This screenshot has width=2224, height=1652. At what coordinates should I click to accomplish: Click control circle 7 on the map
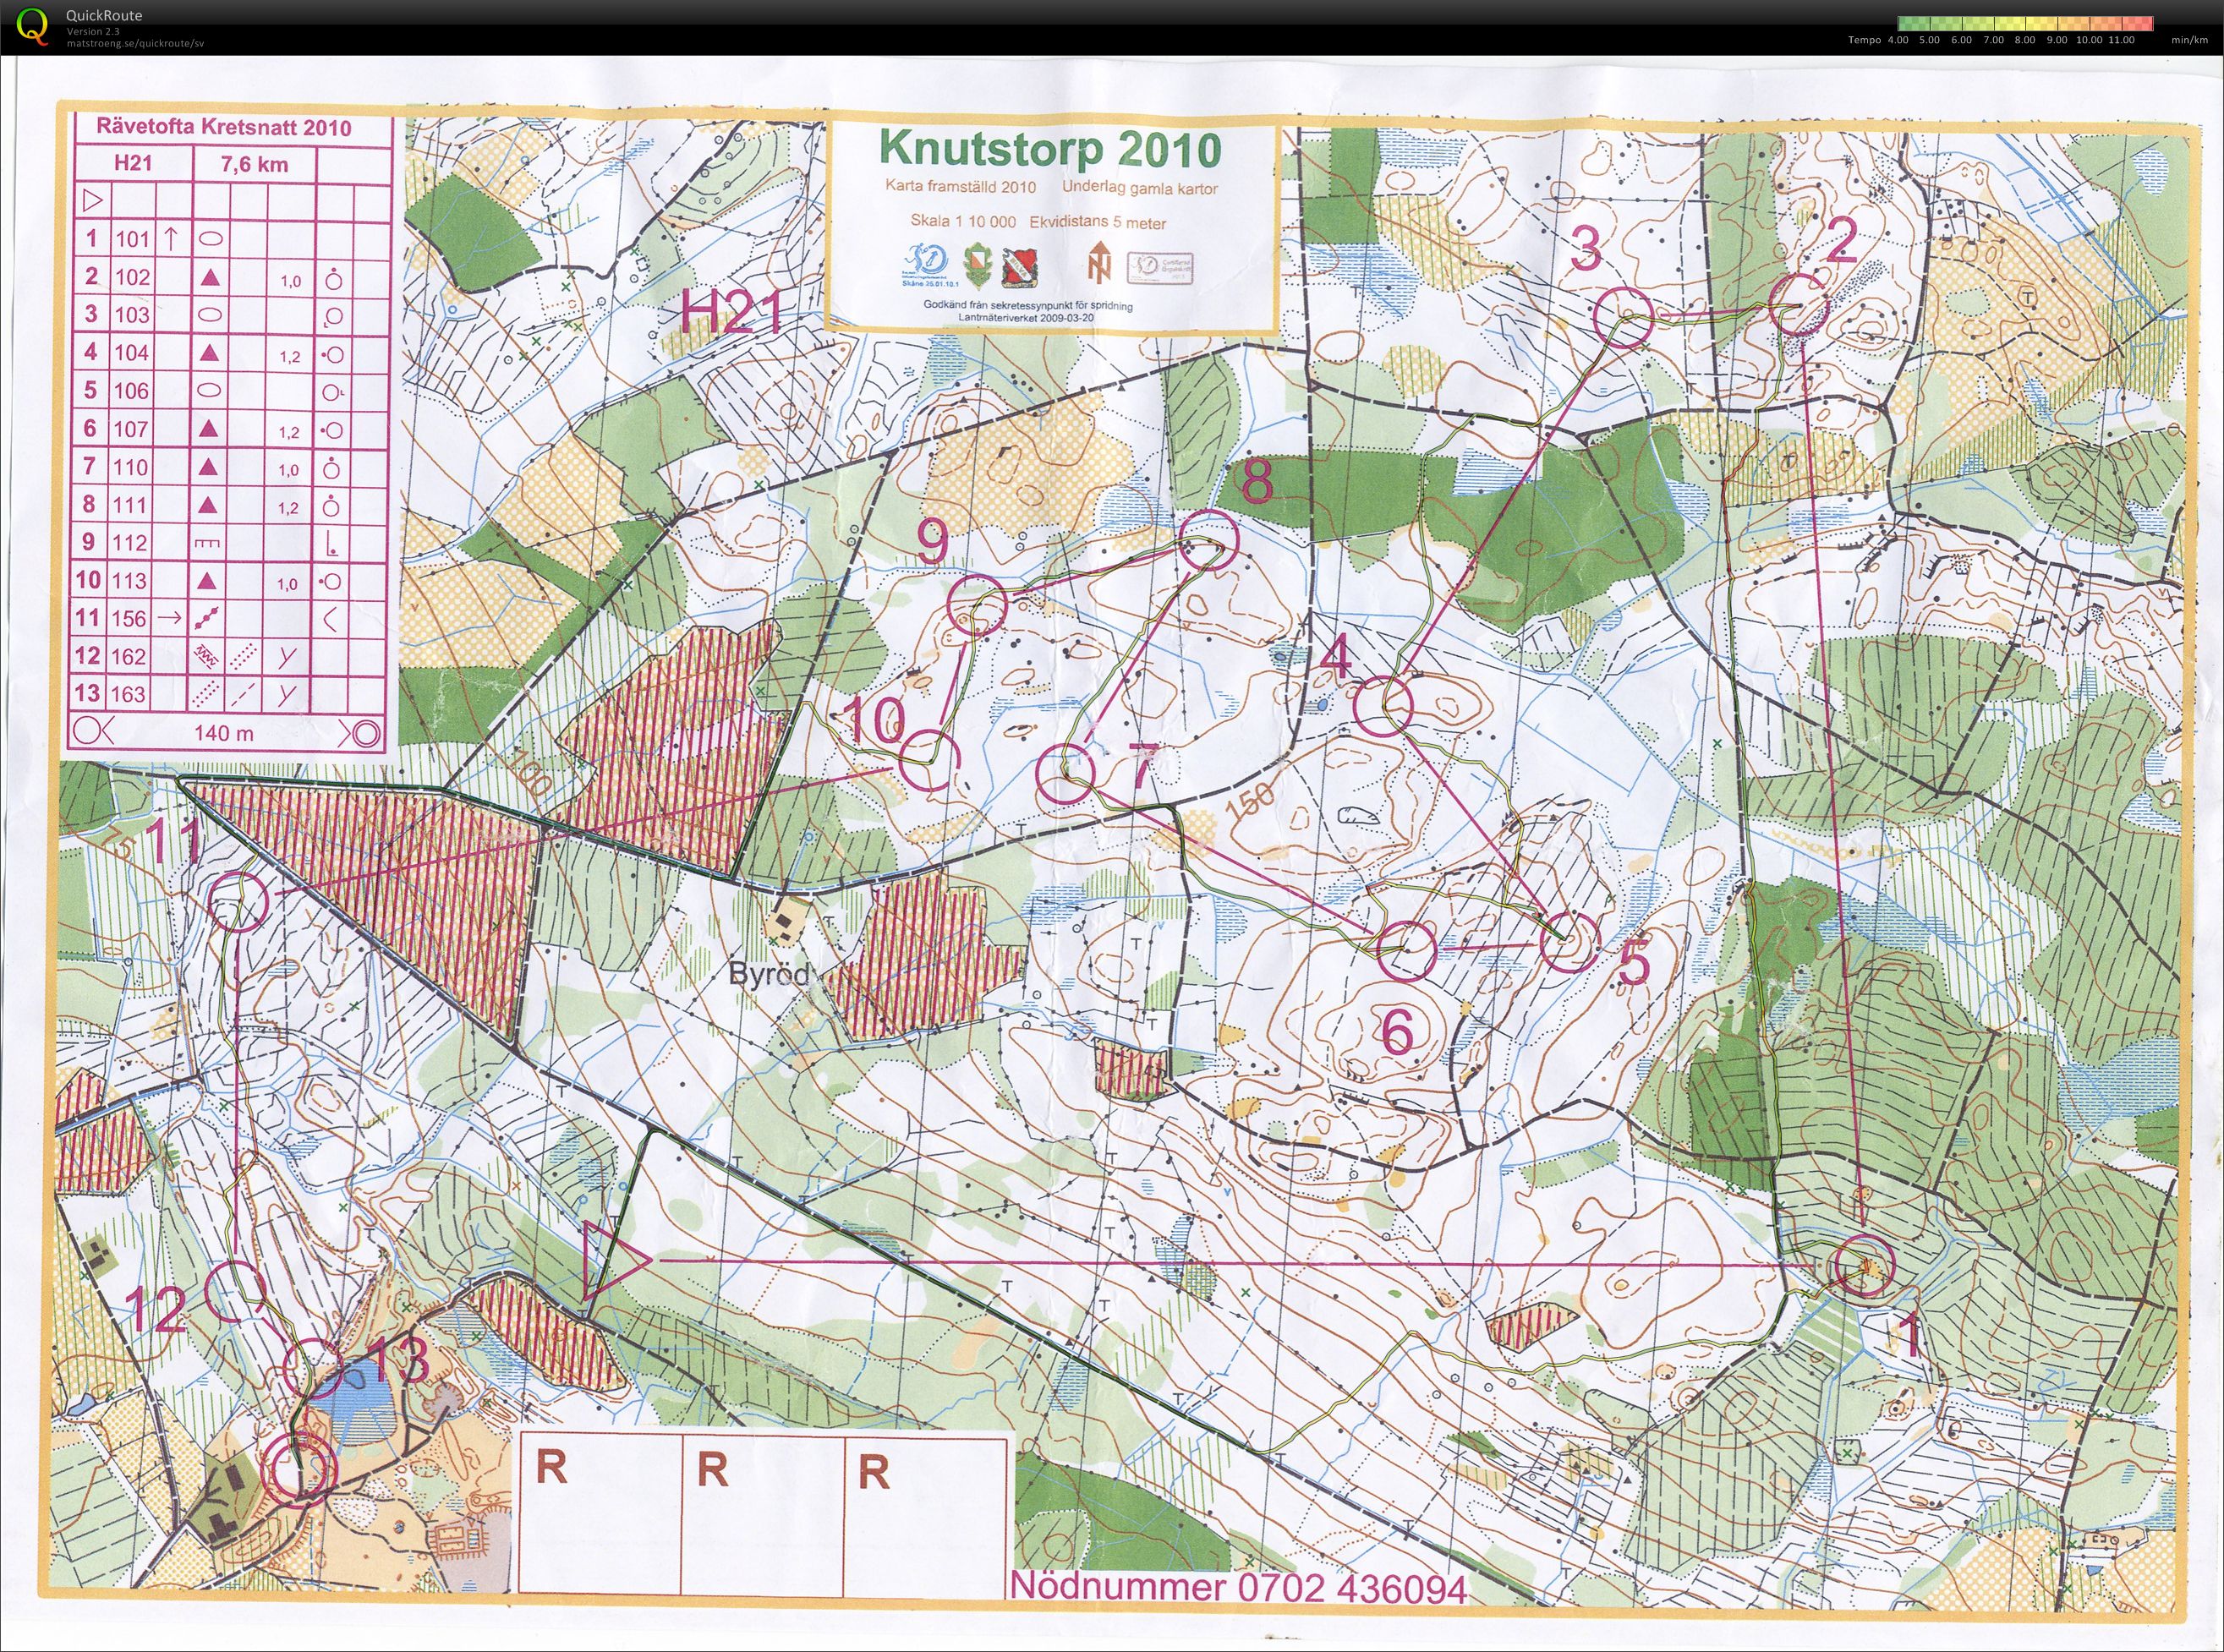point(1066,773)
